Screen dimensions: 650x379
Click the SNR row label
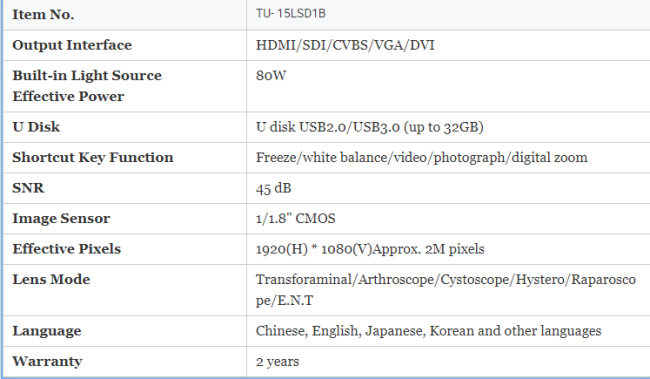tap(28, 188)
